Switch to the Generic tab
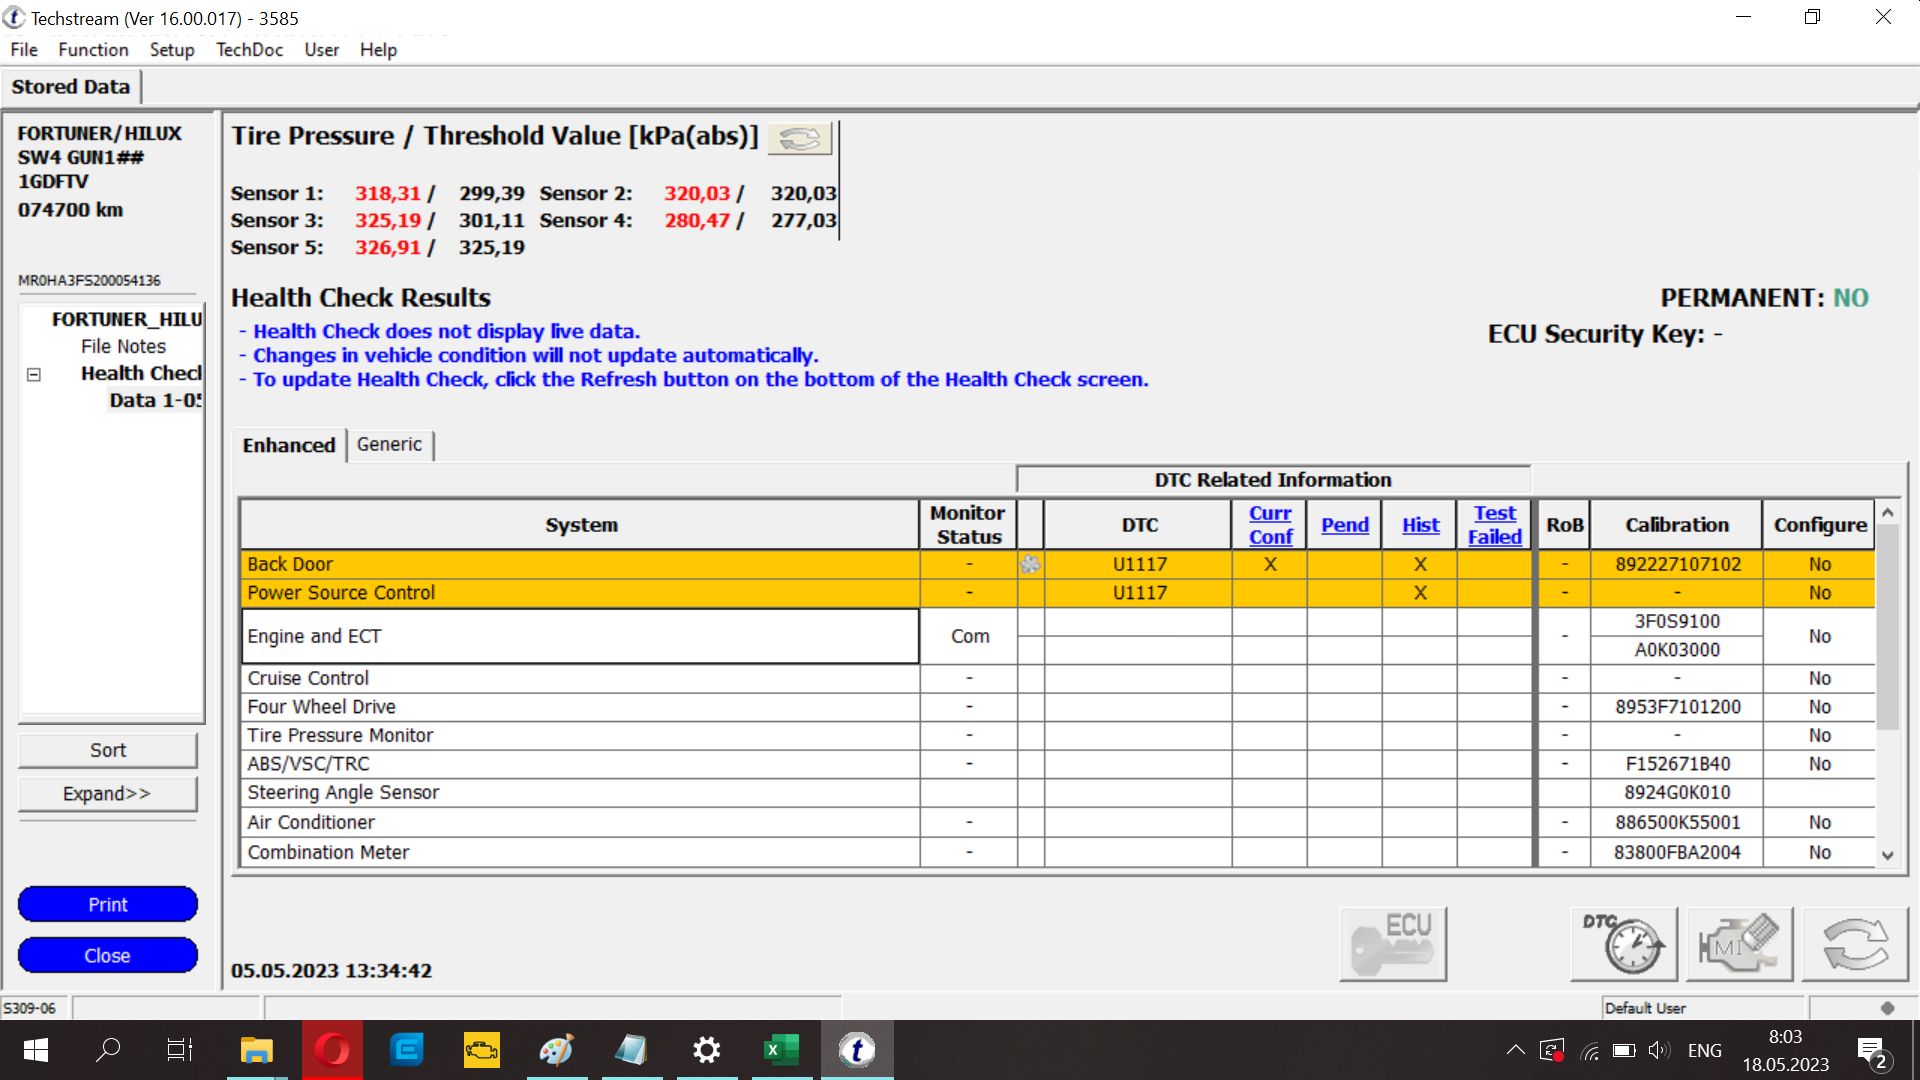Viewport: 1920px width, 1080px height. [389, 445]
